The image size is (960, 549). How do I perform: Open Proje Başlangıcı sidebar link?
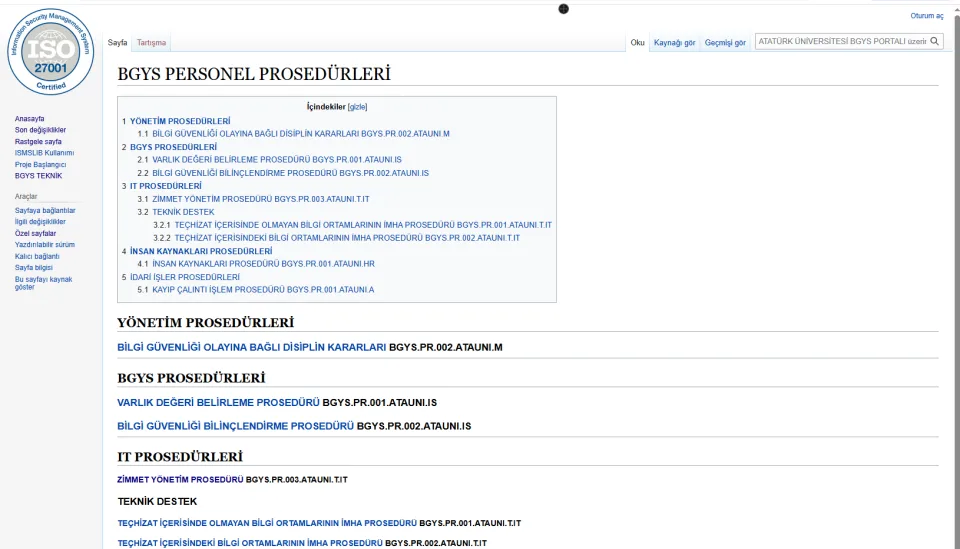pyautogui.click(x=40, y=164)
